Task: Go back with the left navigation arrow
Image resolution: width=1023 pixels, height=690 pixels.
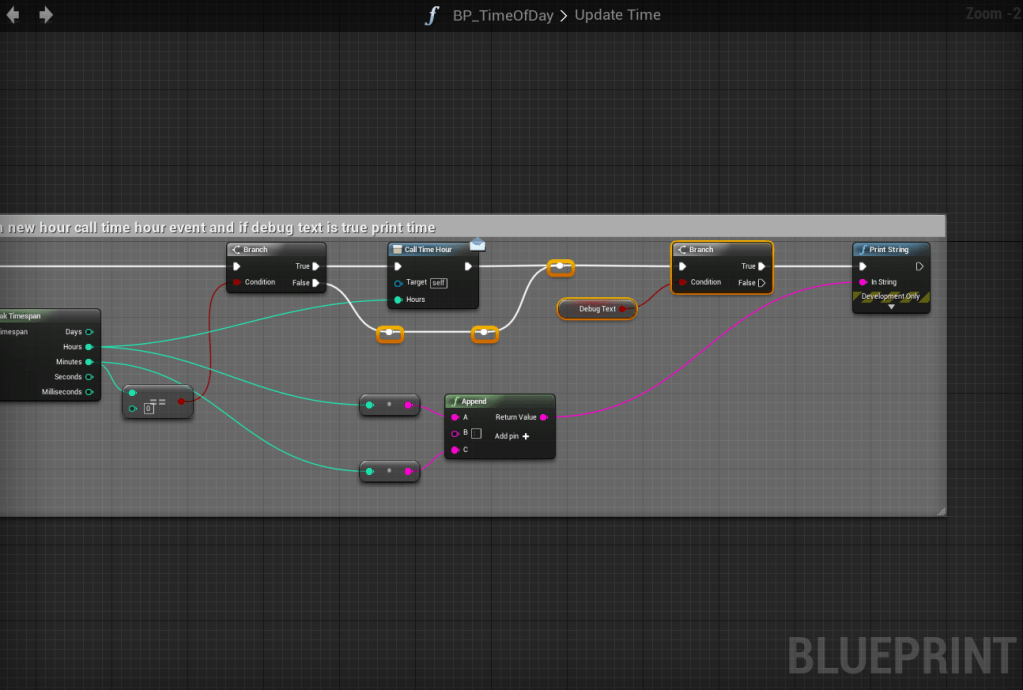Action: point(12,14)
